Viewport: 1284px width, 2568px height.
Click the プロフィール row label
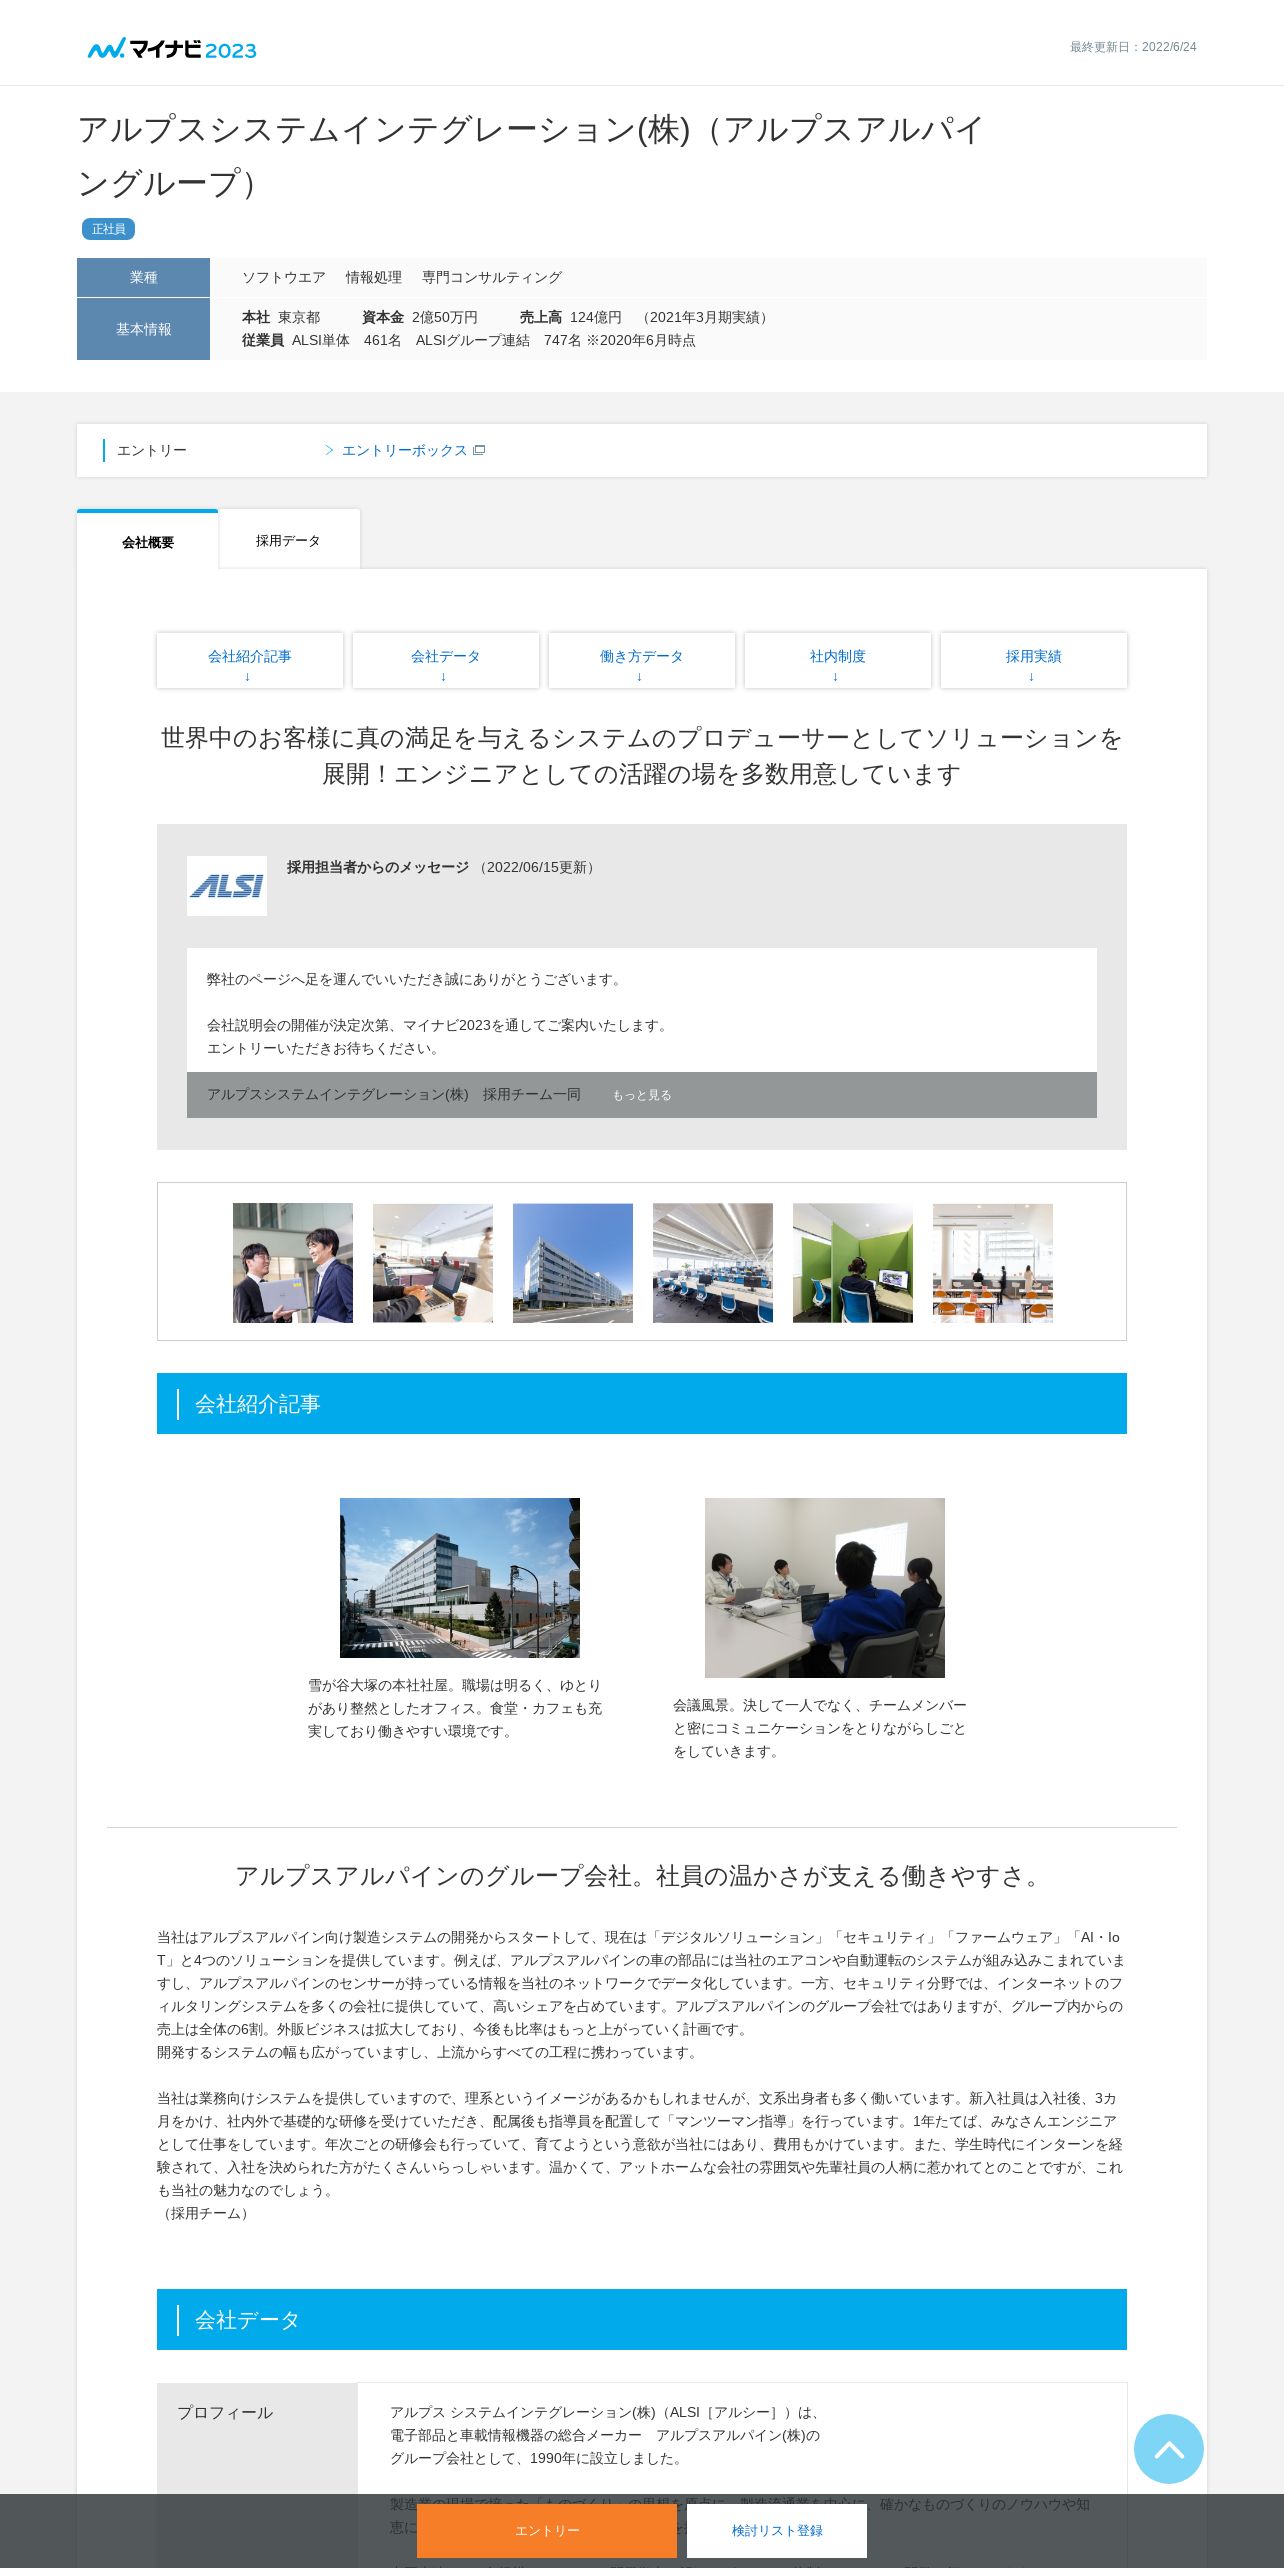[x=225, y=2412]
